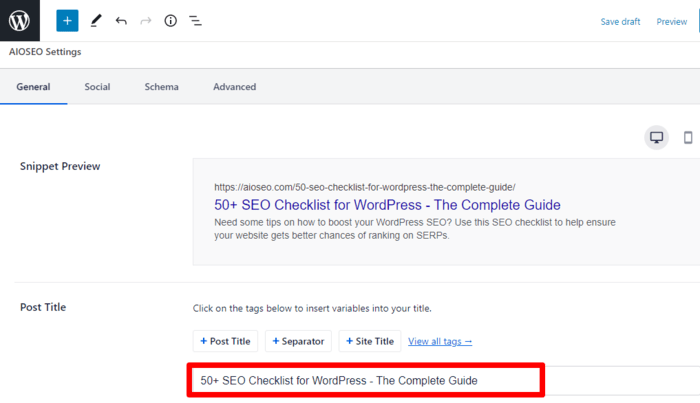Image resolution: width=700 pixels, height=403 pixels.
Task: Insert the Site Title tag
Action: click(370, 341)
